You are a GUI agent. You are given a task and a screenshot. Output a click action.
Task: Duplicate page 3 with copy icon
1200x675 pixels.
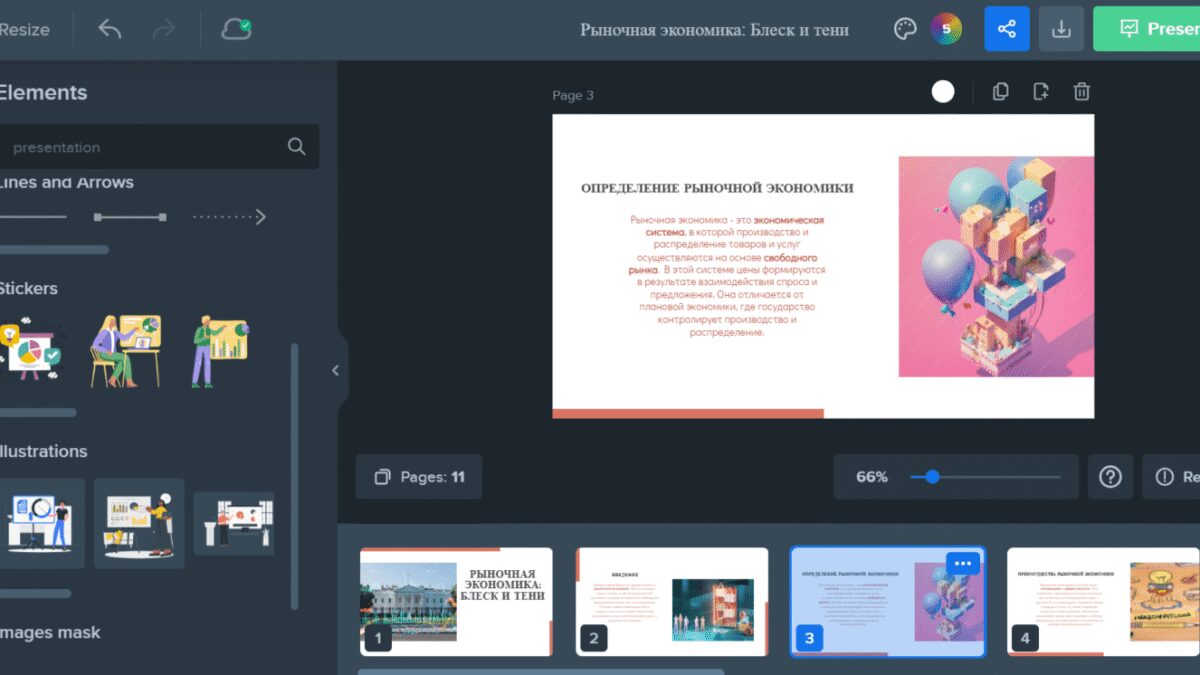pos(1000,92)
